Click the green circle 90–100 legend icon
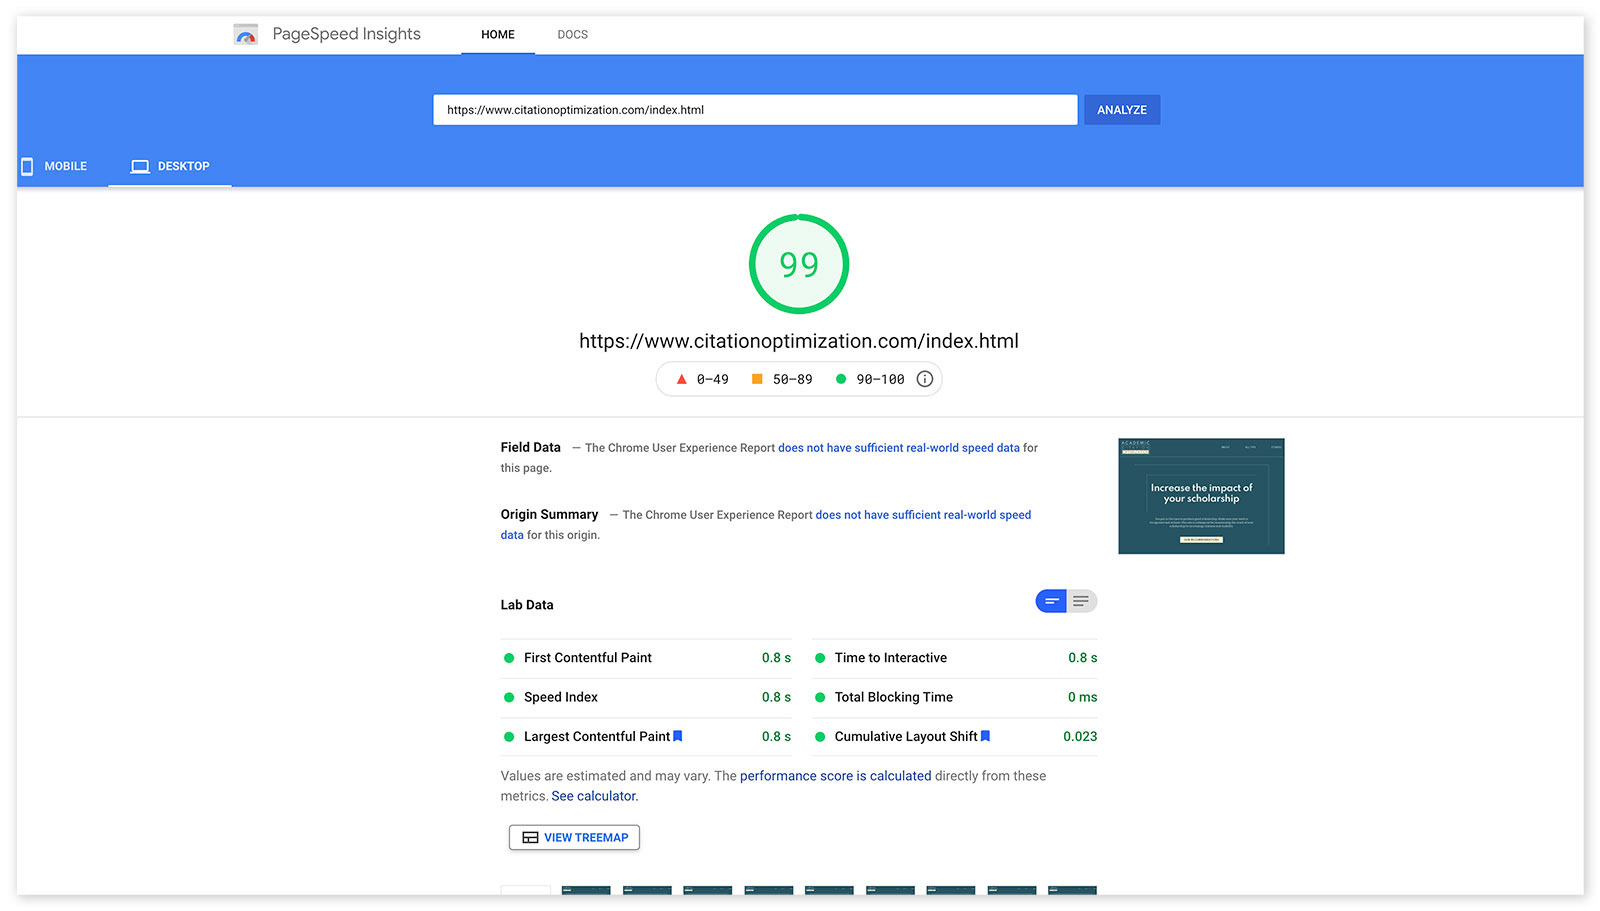 841,379
